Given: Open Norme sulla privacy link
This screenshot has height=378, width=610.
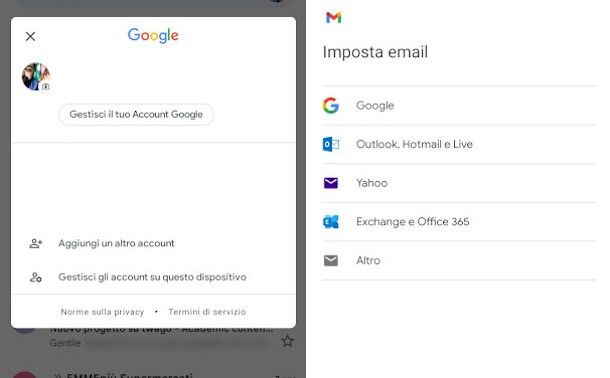Looking at the screenshot, I should (x=102, y=312).
